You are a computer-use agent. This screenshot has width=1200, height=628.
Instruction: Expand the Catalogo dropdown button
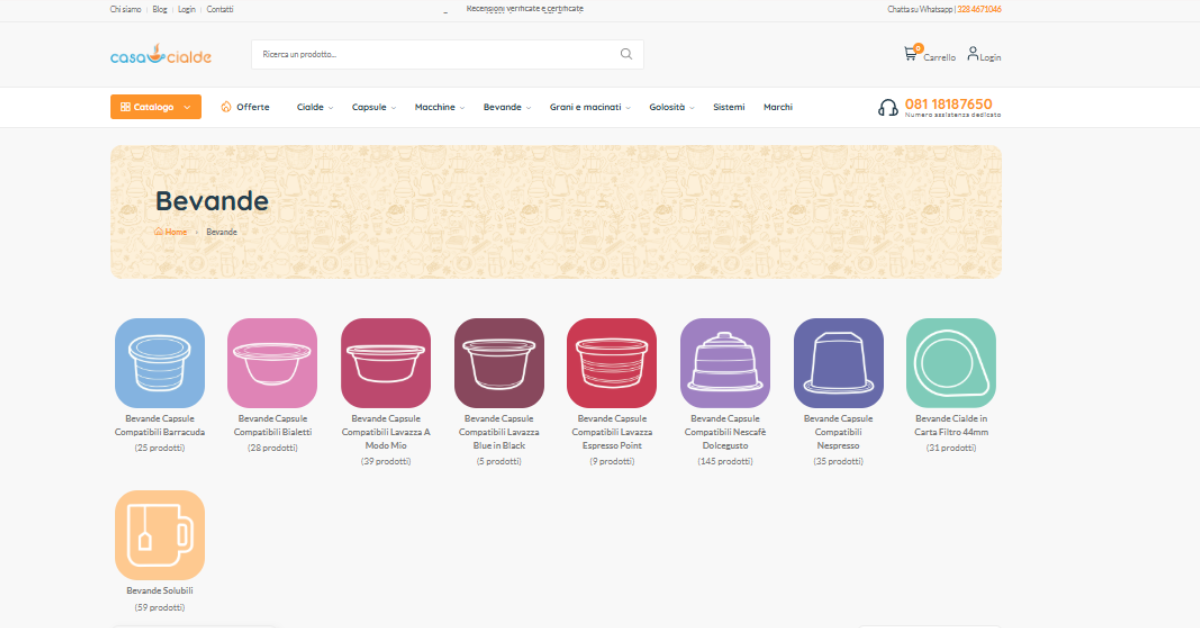pyautogui.click(x=156, y=107)
